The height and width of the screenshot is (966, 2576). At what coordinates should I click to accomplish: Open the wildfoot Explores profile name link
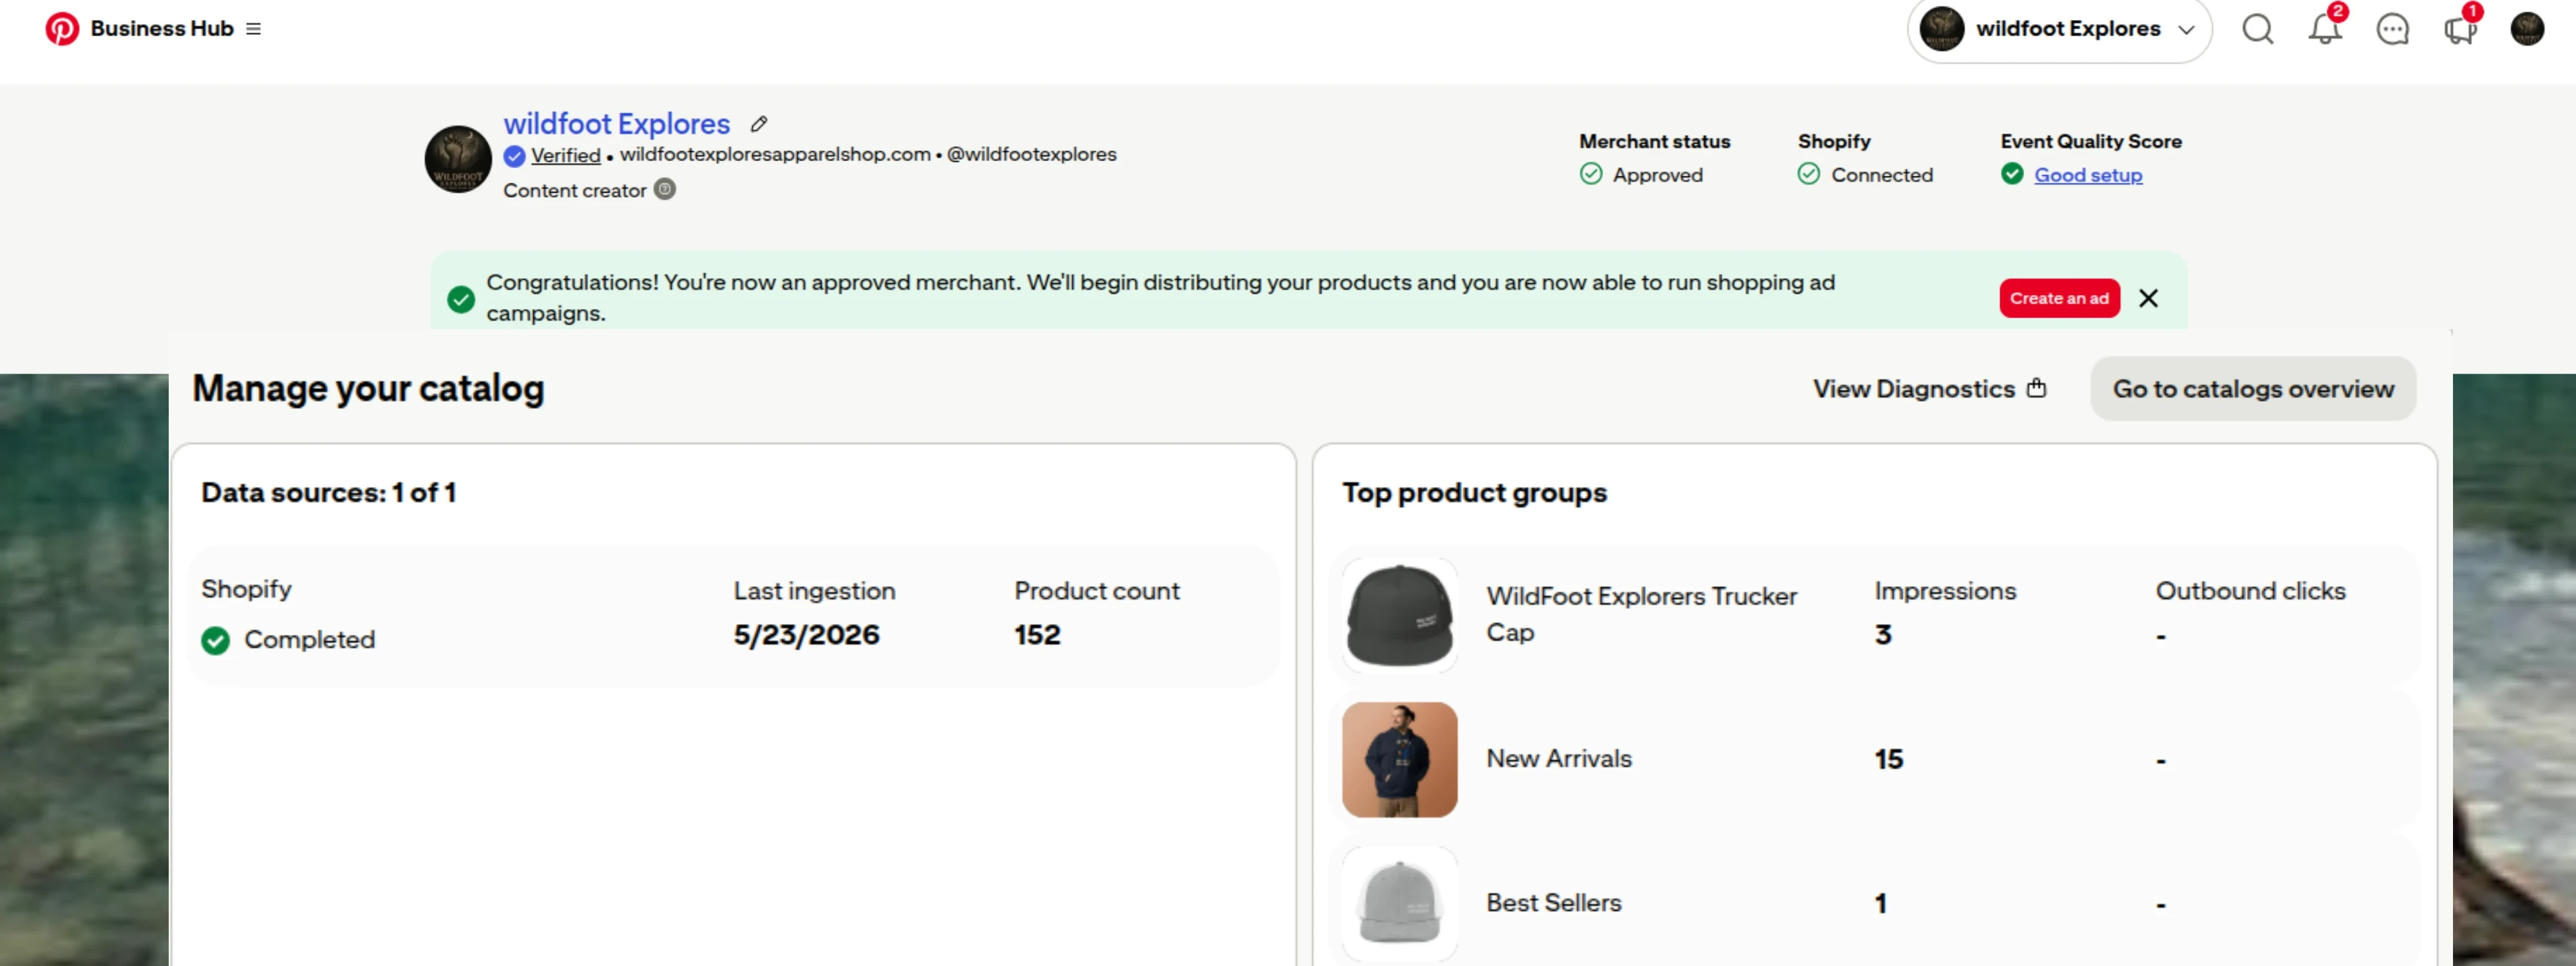[x=616, y=124]
